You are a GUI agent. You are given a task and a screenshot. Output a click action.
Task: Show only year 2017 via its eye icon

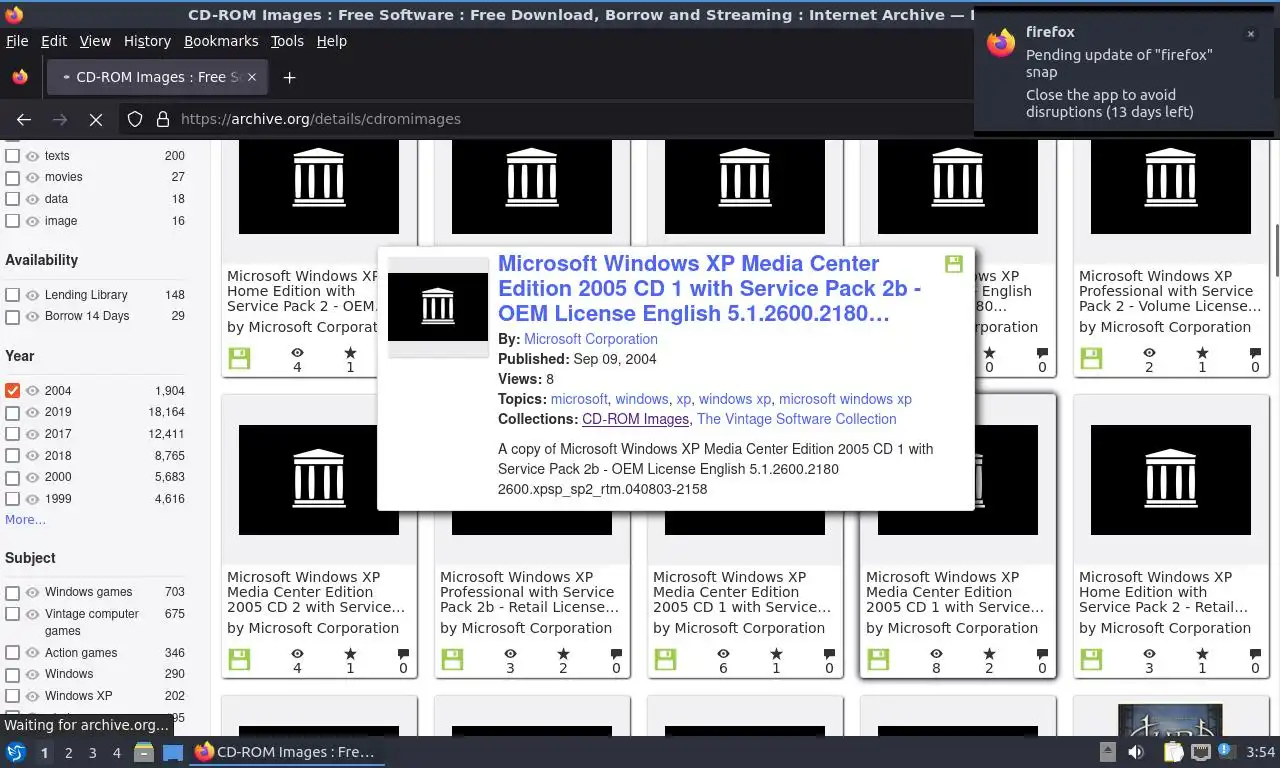(32, 434)
